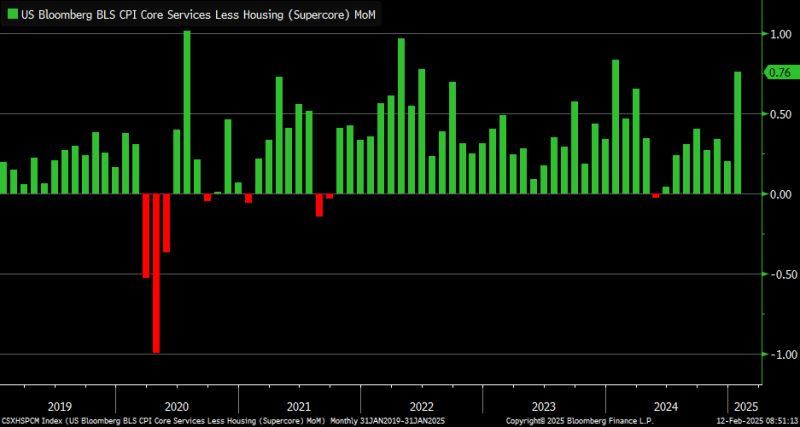Click the 0.00 zero line axis label
Viewport: 800px width, 427px height.
point(779,194)
